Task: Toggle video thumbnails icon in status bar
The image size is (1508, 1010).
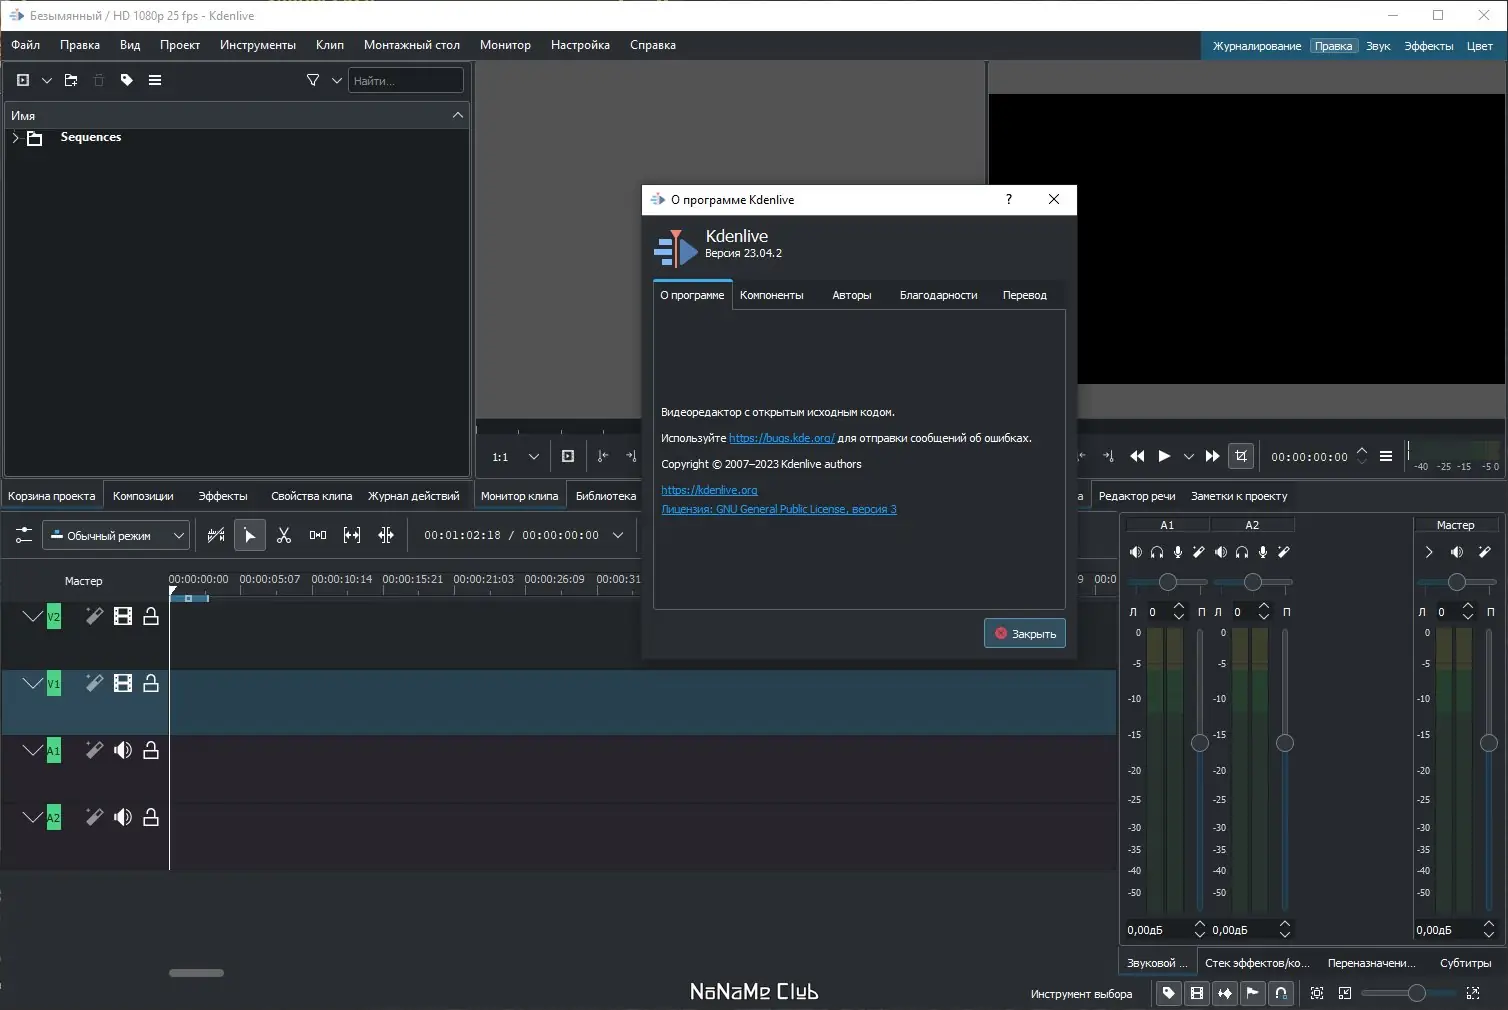Action: tap(1196, 993)
